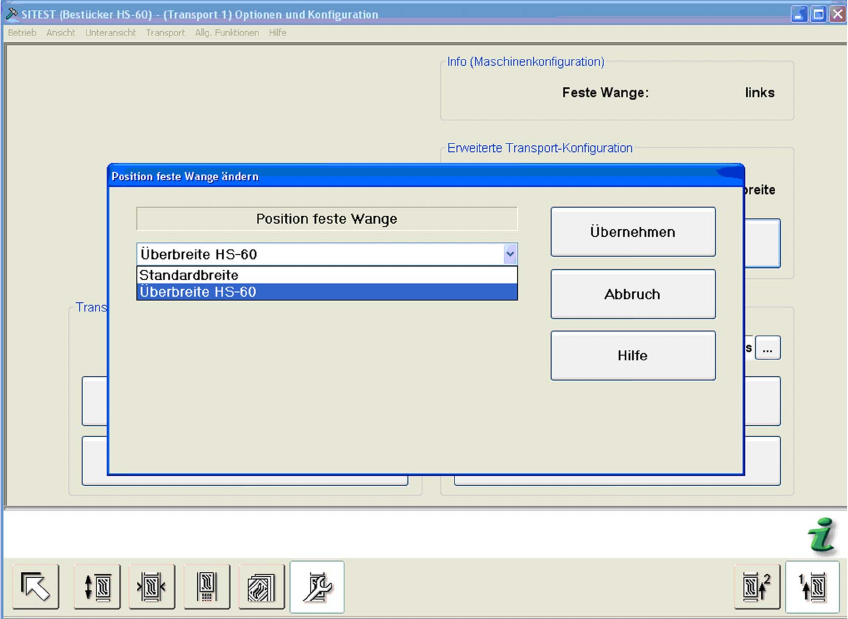Open the Betrieb menu
Image resolution: width=848 pixels, height=619 pixels.
(x=22, y=33)
